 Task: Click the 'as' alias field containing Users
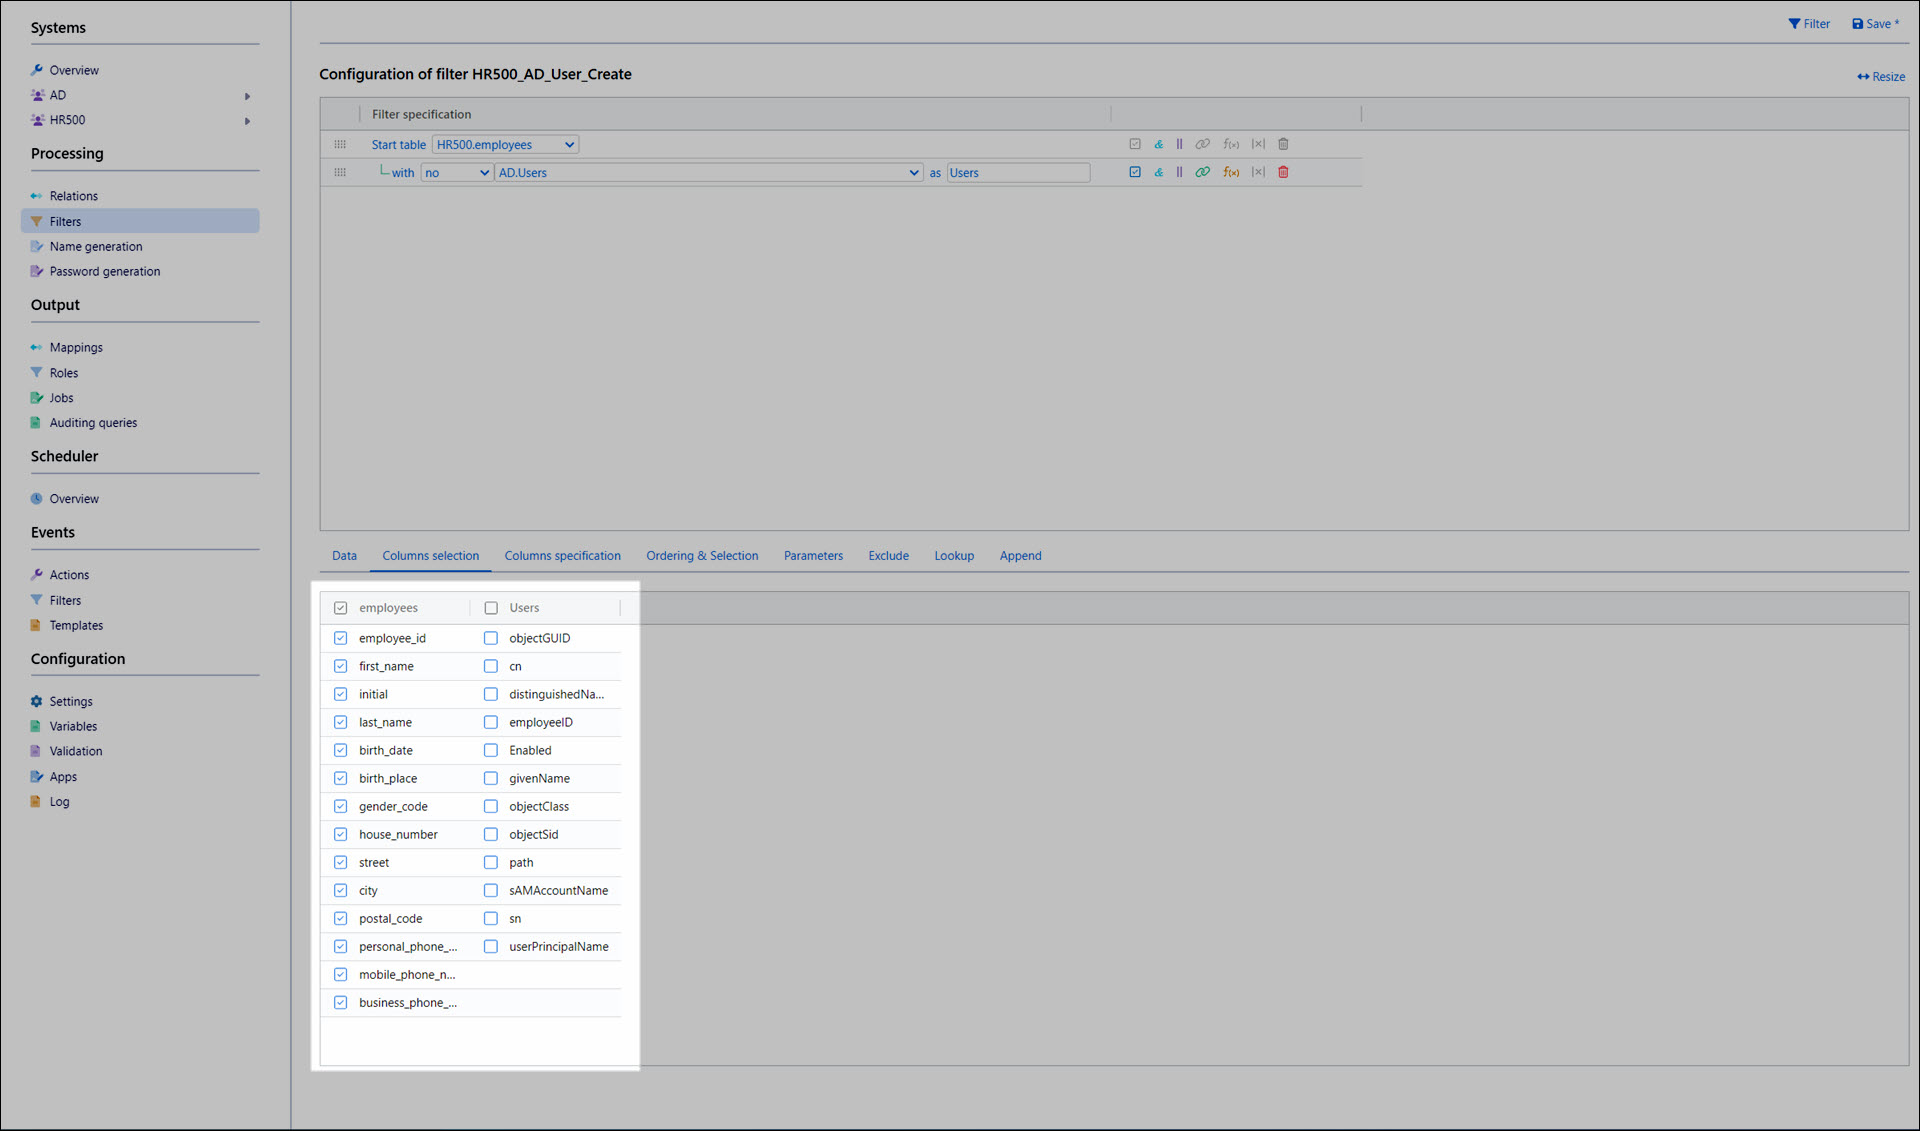[x=1017, y=172]
